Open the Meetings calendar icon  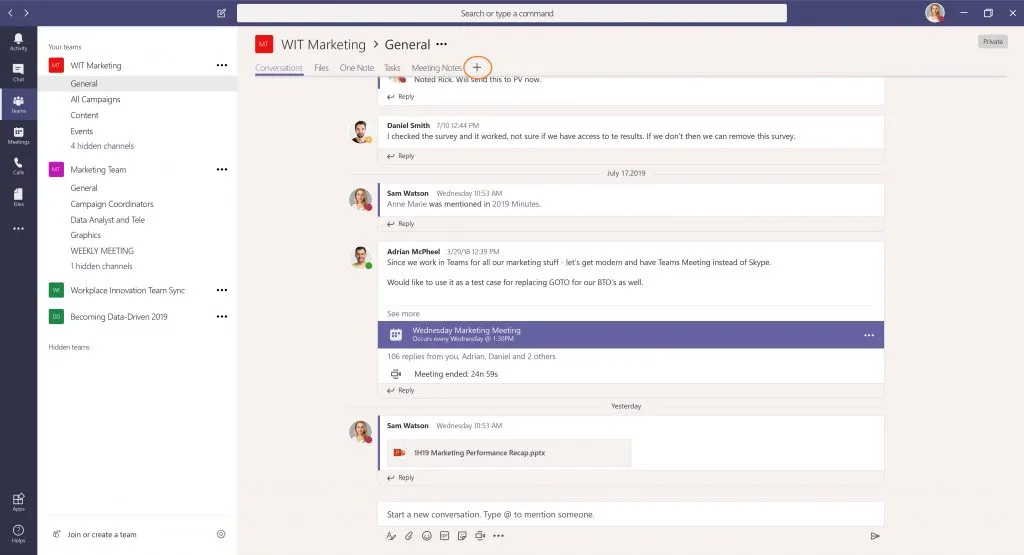[x=18, y=136]
